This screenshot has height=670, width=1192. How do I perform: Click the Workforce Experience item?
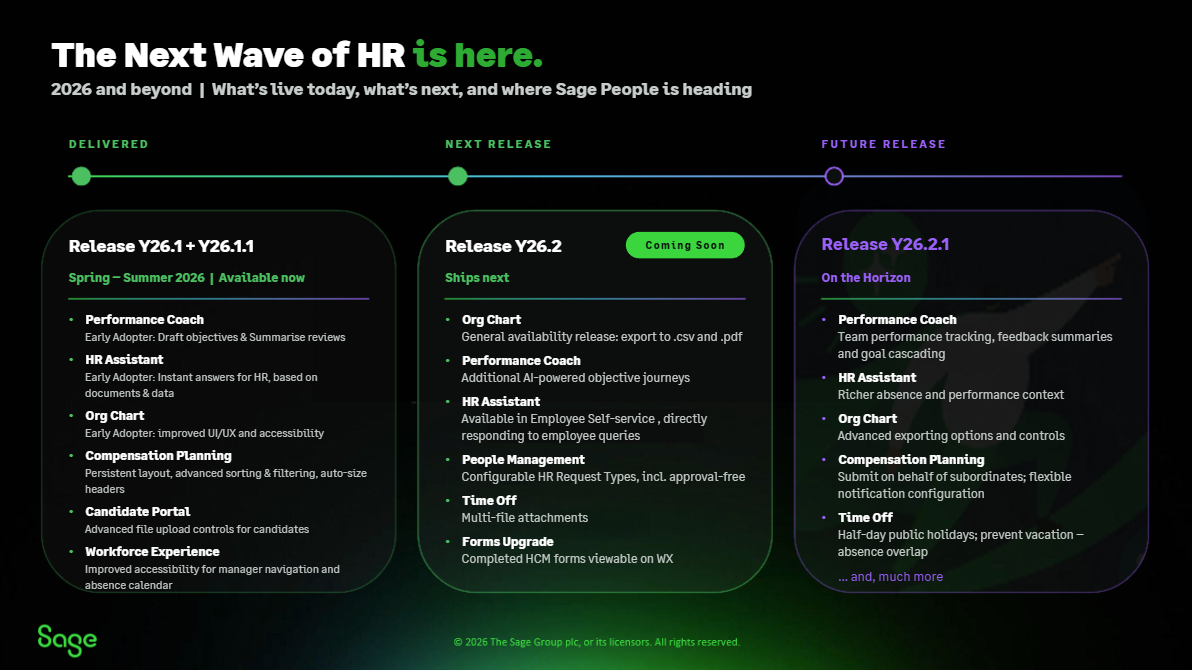coord(152,551)
